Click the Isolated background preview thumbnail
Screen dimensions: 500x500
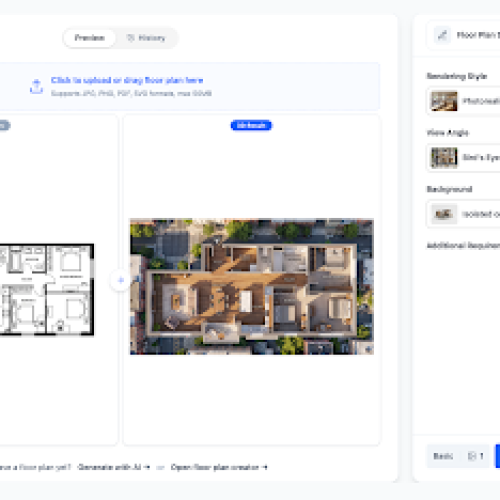(x=444, y=214)
